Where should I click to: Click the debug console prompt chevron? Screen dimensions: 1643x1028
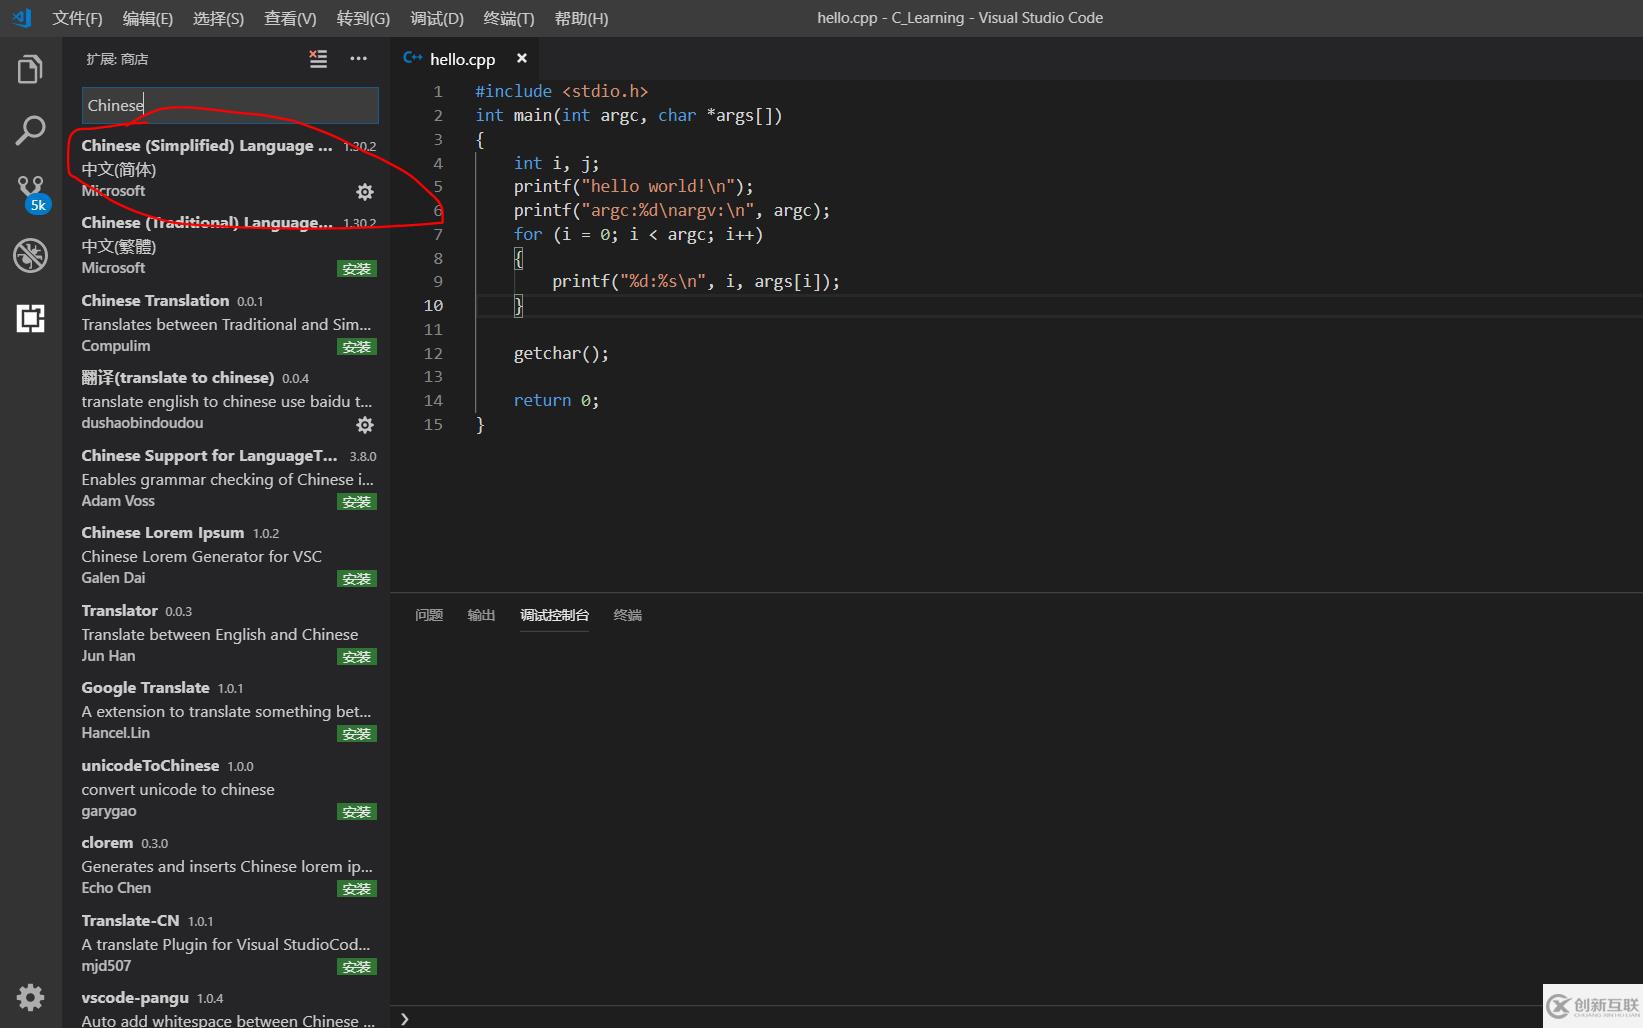(x=404, y=1018)
